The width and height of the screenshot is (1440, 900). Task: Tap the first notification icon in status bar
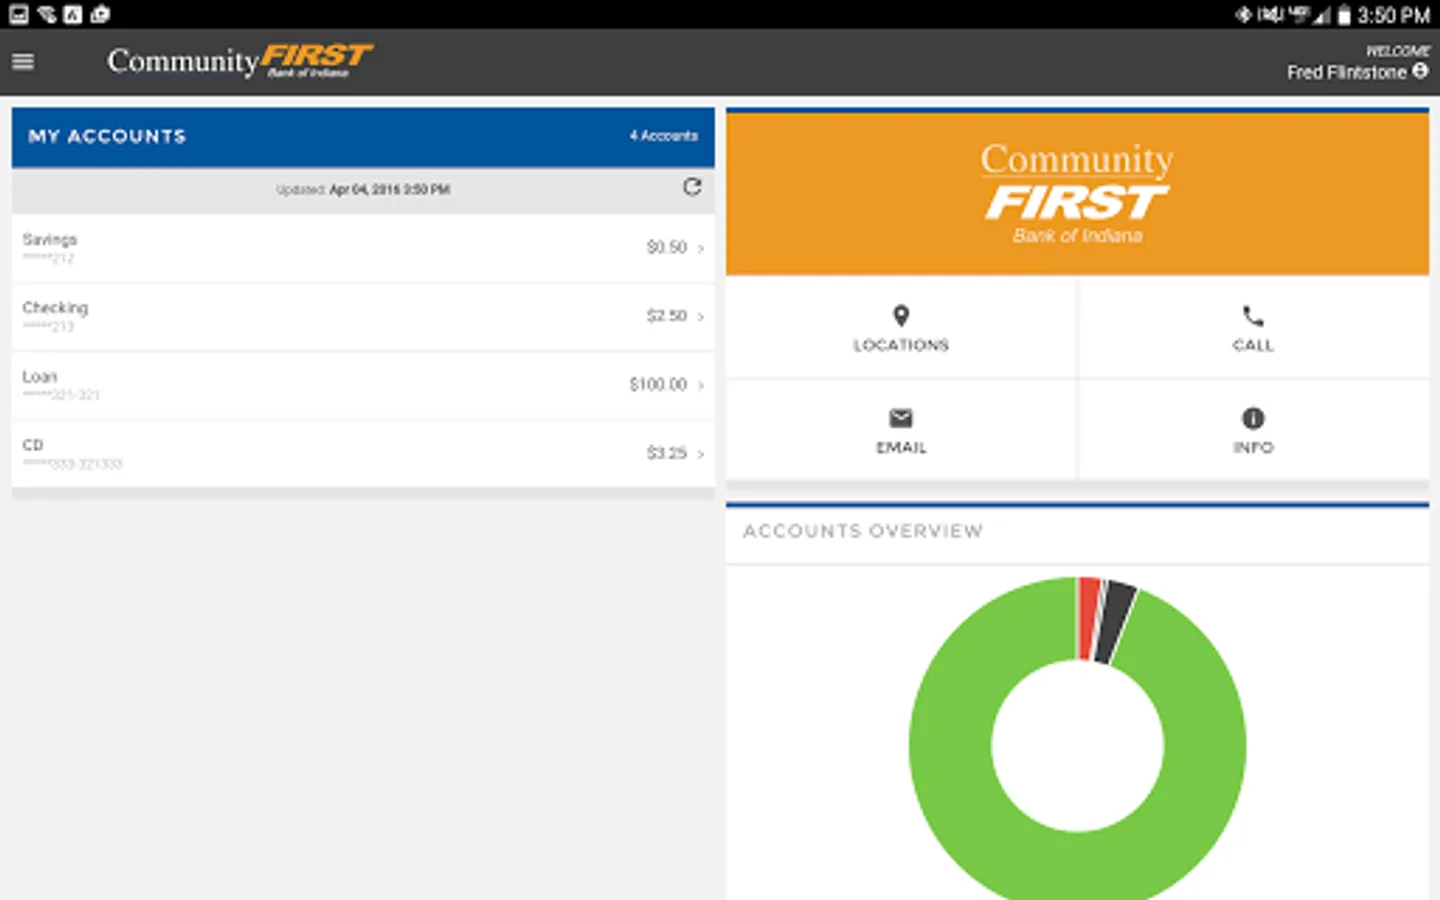point(18,14)
